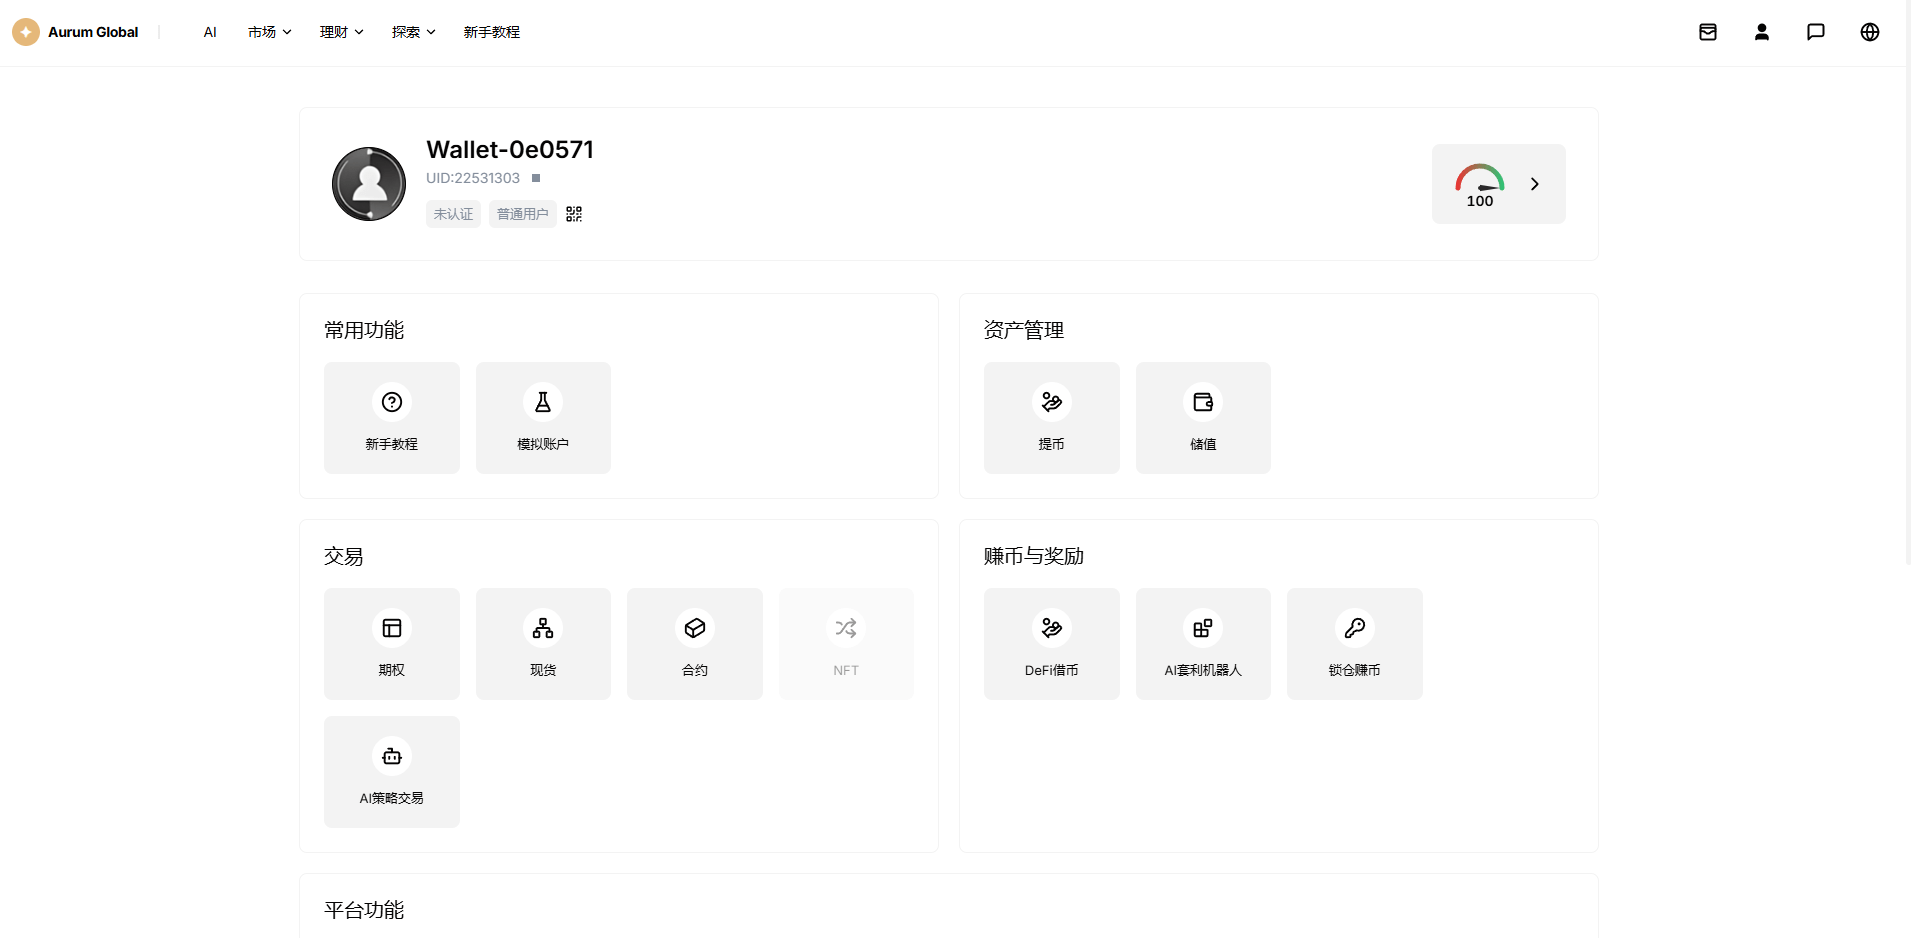
Task: Click the 资产管理 section heading
Action: click(1024, 330)
